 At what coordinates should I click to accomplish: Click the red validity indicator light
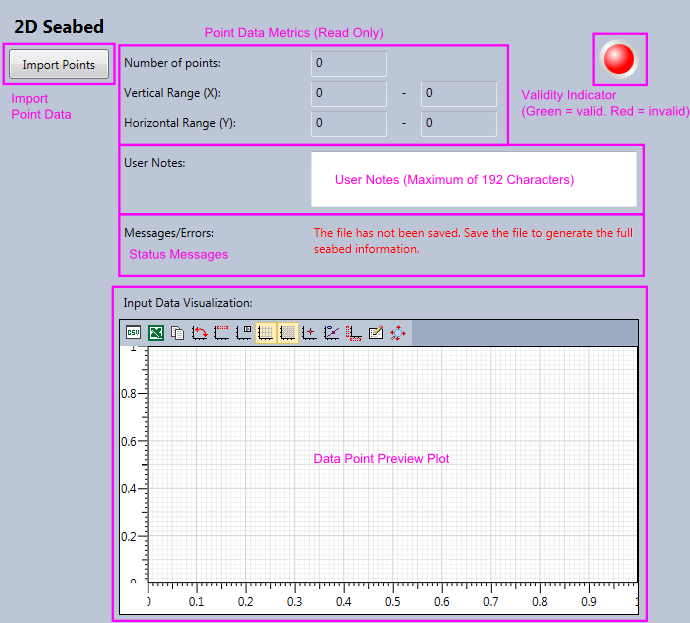point(619,59)
